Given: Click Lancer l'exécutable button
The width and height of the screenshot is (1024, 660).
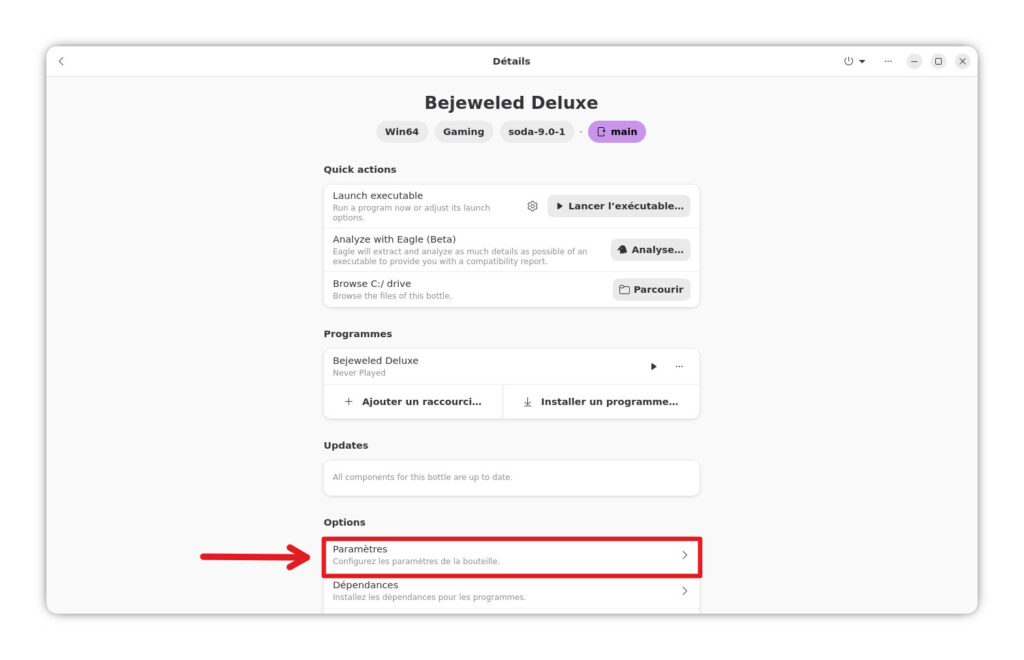Looking at the screenshot, I should (x=619, y=206).
